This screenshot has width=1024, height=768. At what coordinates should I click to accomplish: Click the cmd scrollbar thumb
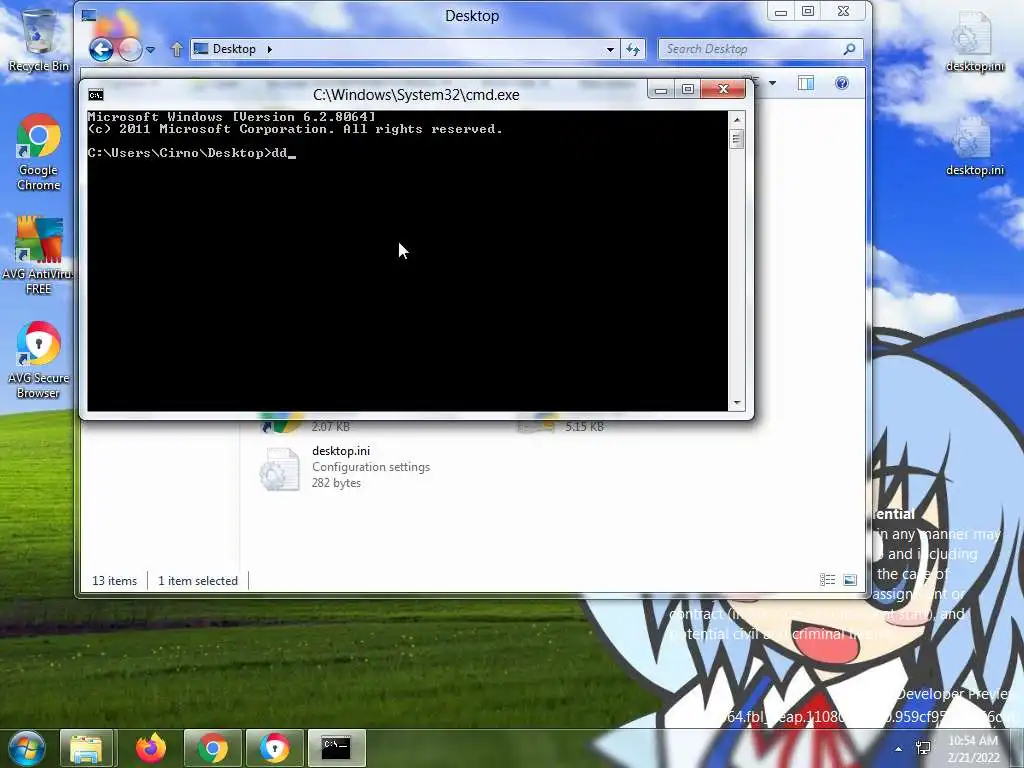coord(737,139)
